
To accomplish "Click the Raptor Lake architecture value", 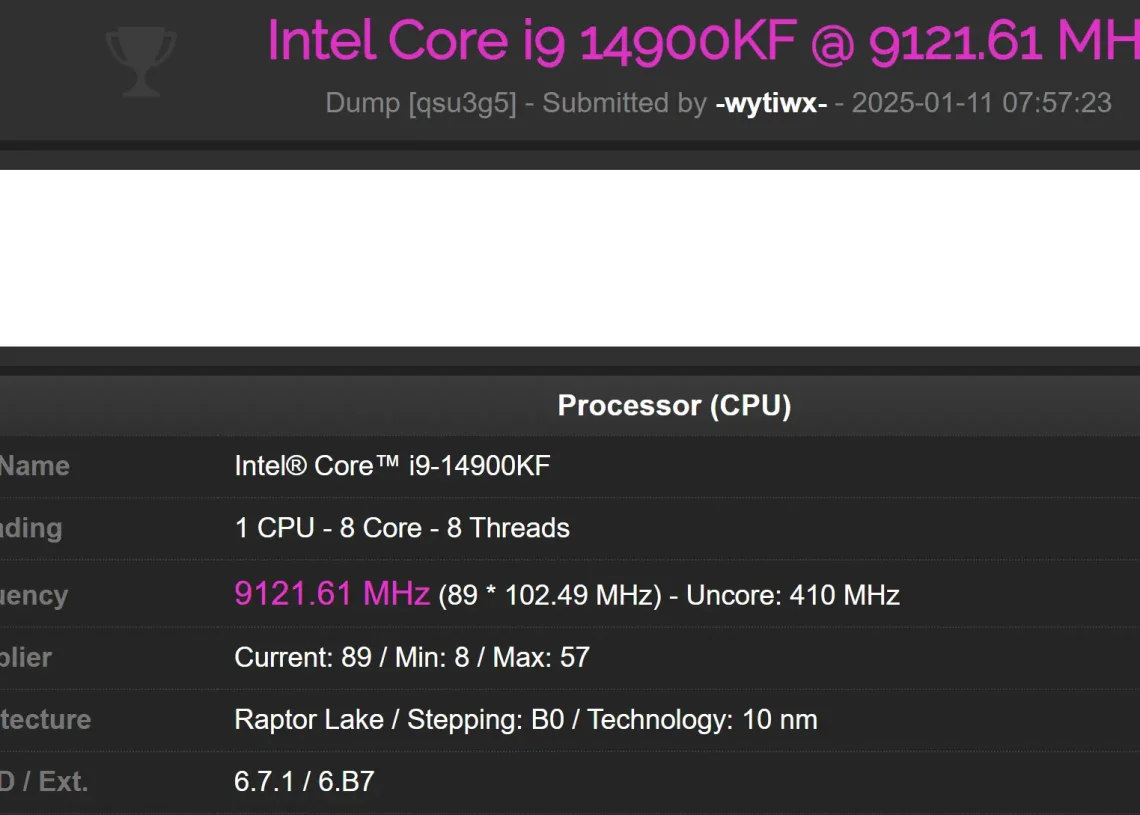I will tap(309, 720).
